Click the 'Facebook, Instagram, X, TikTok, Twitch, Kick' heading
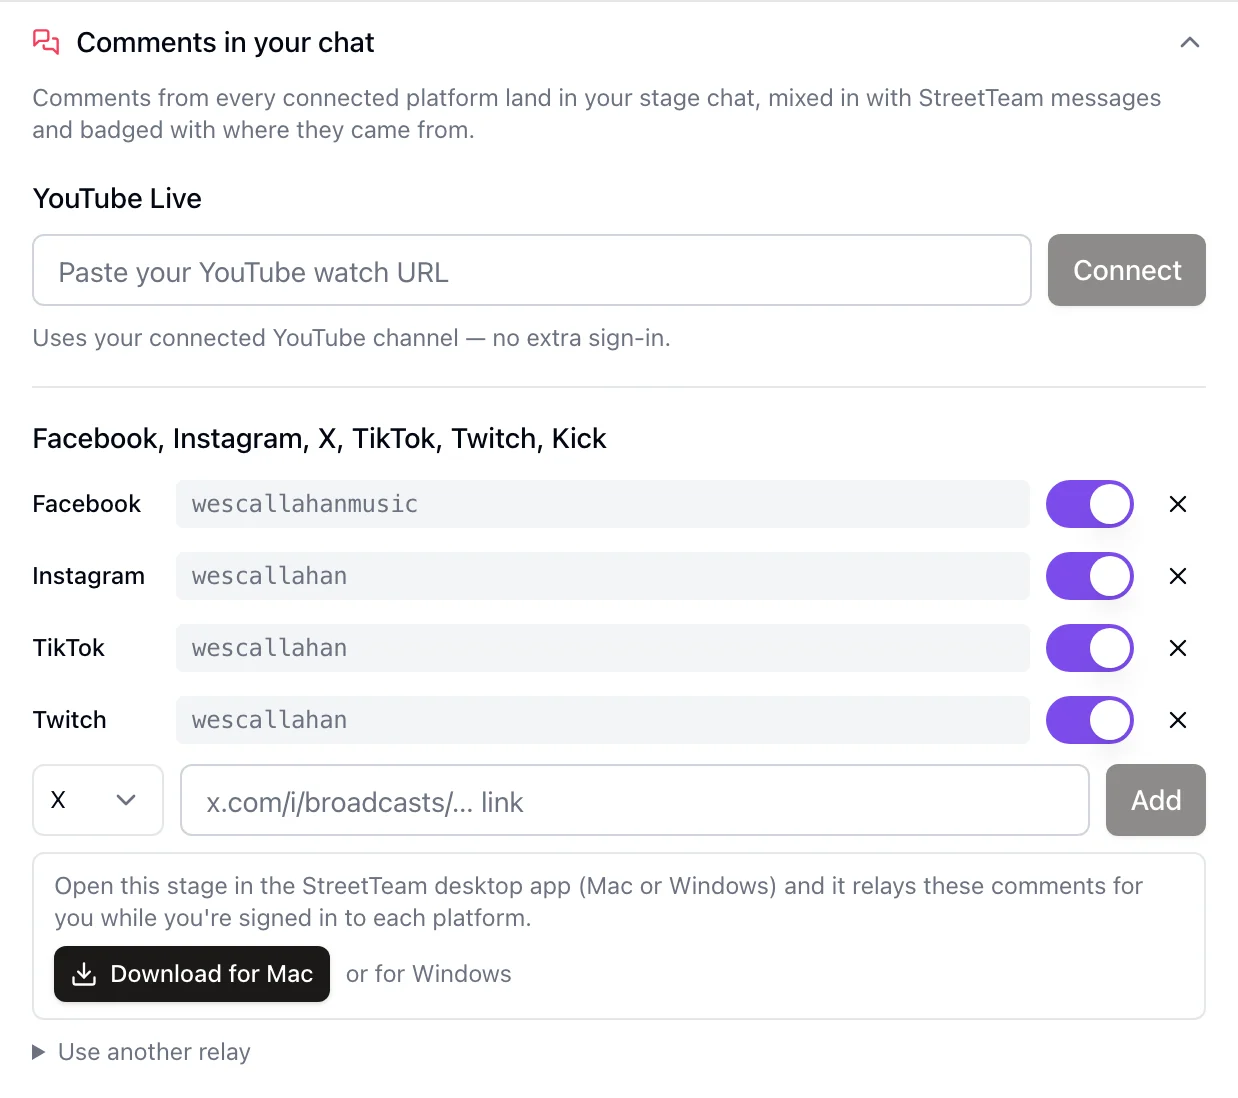The height and width of the screenshot is (1098, 1238). 320,438
